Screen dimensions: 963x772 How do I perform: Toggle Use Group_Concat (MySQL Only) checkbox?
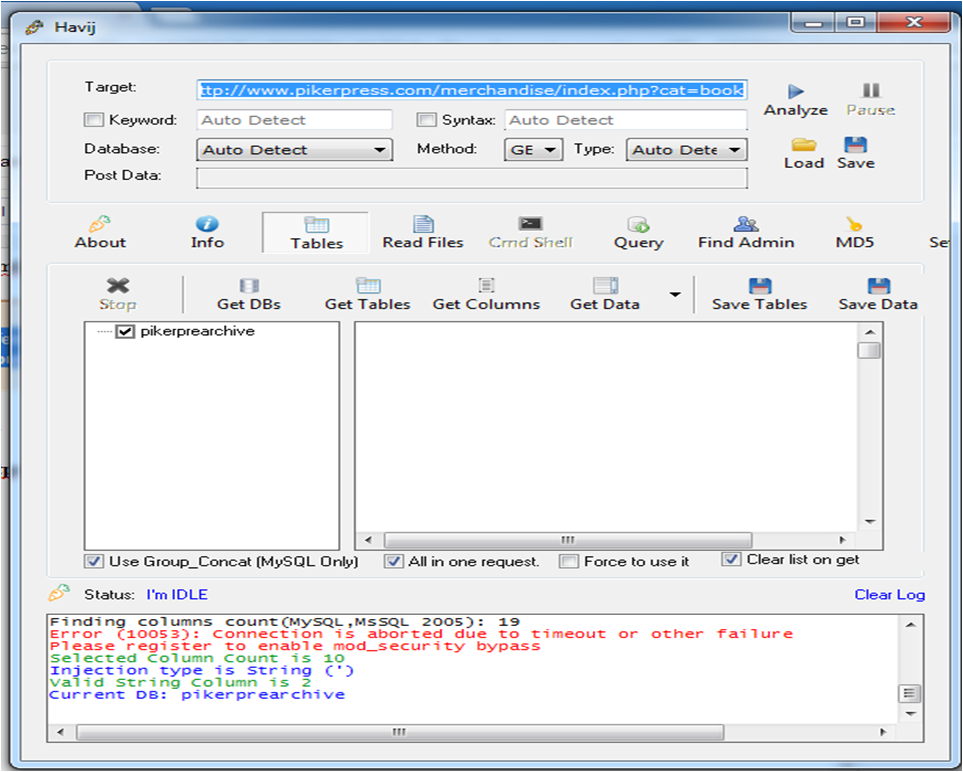click(94, 561)
